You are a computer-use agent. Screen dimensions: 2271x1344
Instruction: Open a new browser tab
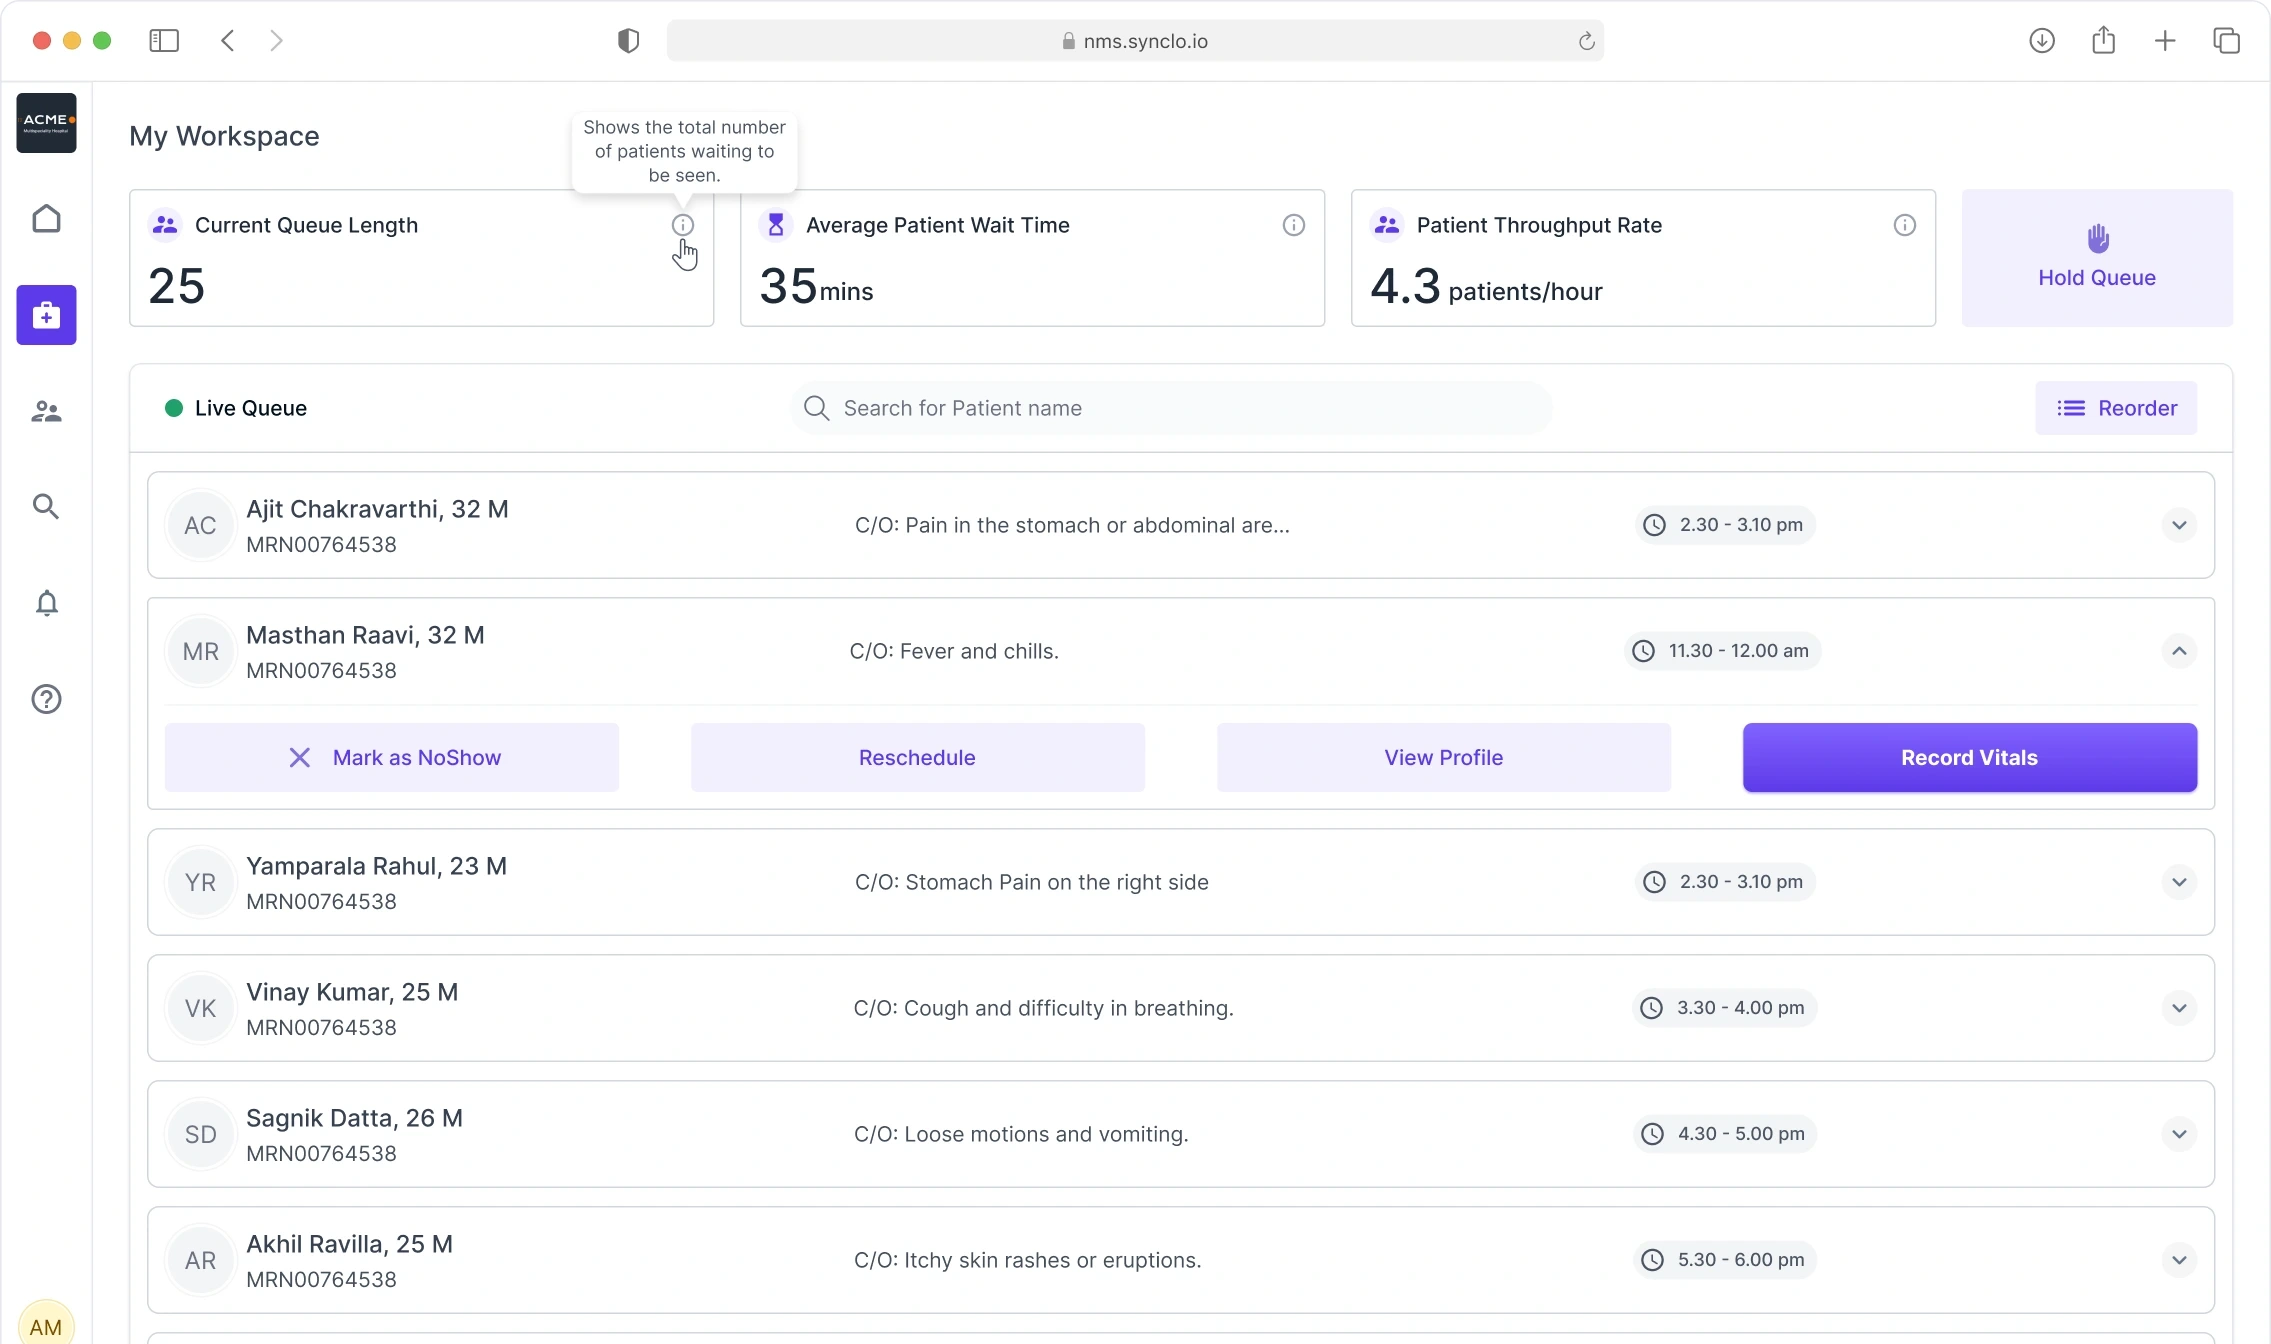click(x=2165, y=41)
